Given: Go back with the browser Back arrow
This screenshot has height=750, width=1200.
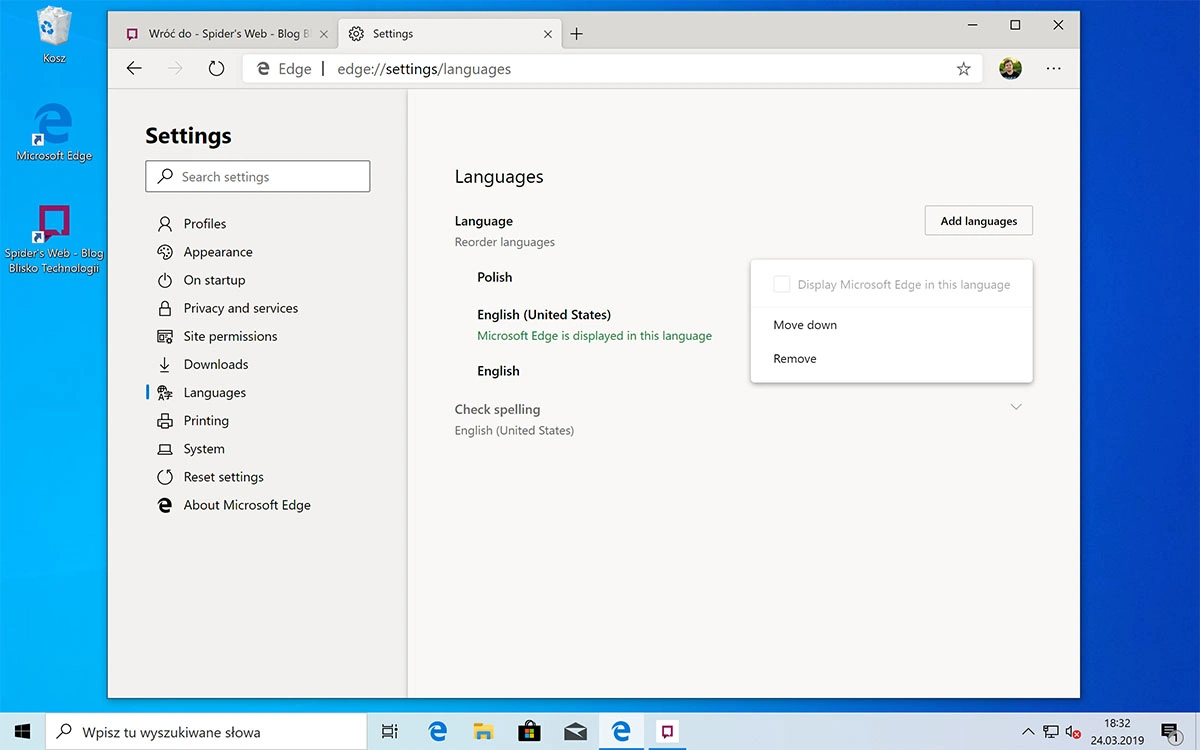Looking at the screenshot, I should [134, 69].
